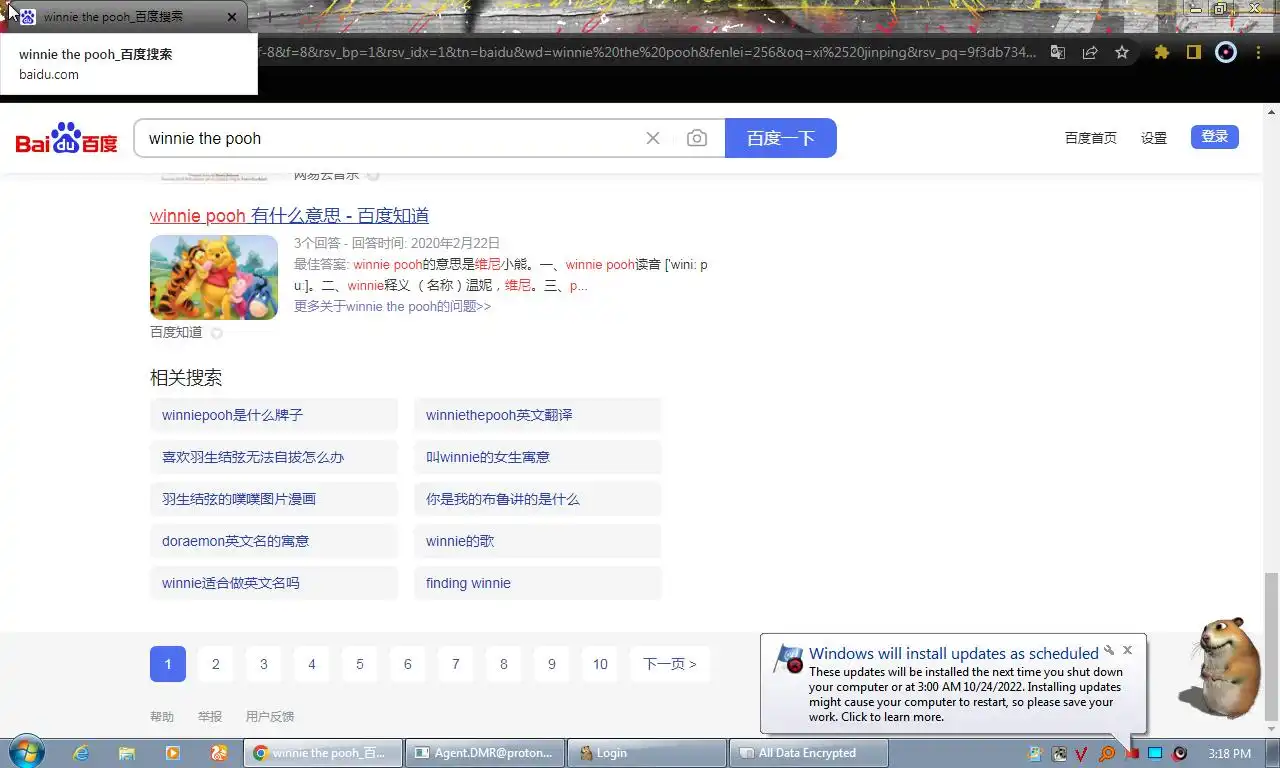Click related search doraemon英文名的寓意
The image size is (1280, 768).
[x=274, y=541]
